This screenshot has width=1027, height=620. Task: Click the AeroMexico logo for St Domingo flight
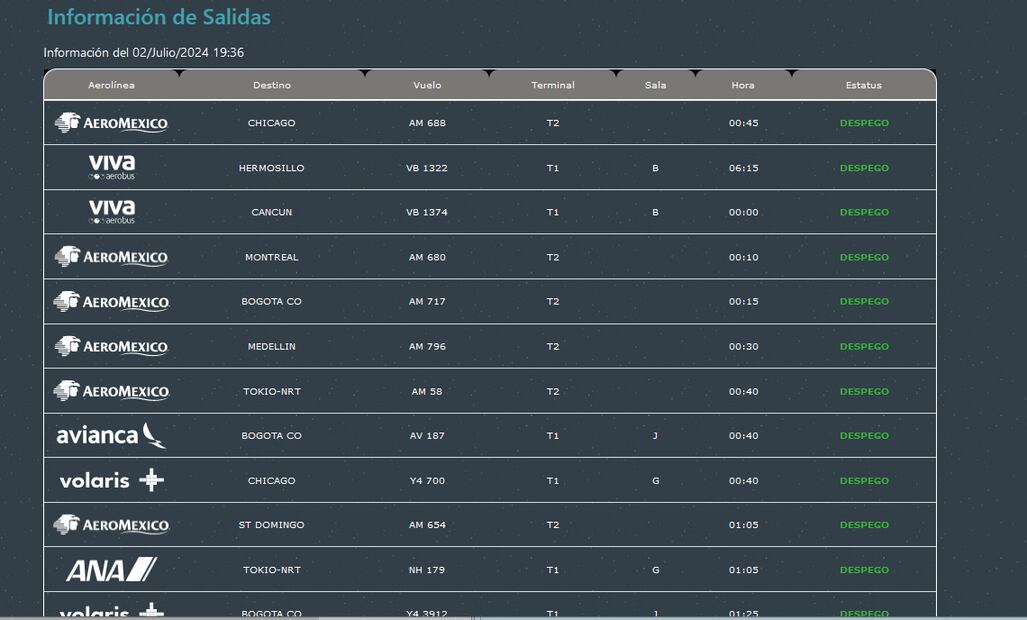[x=111, y=525]
